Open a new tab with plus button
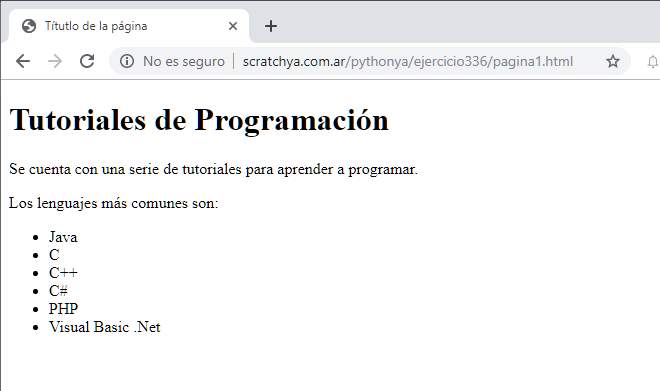This screenshot has height=391, width=660. (271, 26)
